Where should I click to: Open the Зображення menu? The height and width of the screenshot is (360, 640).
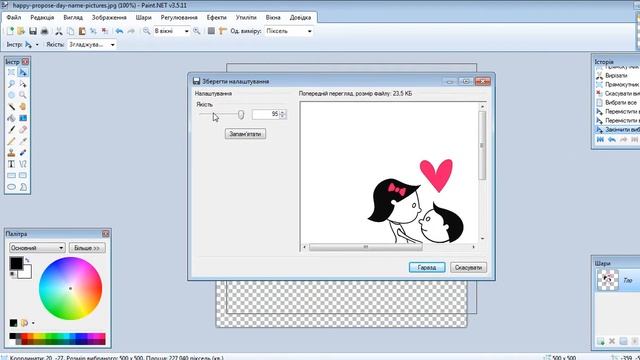click(x=109, y=18)
